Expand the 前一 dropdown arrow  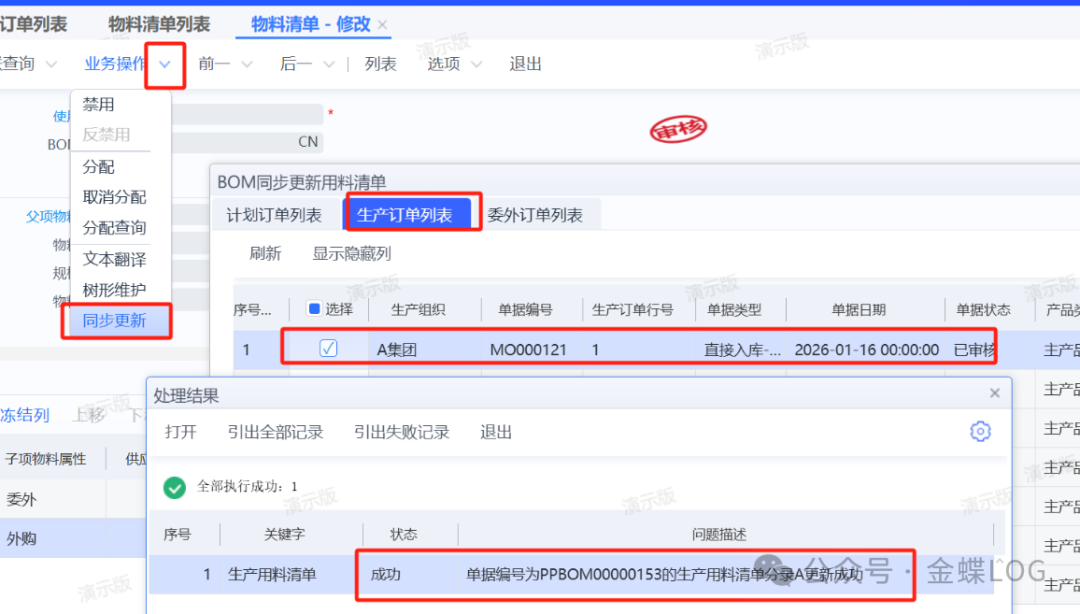click(x=247, y=64)
